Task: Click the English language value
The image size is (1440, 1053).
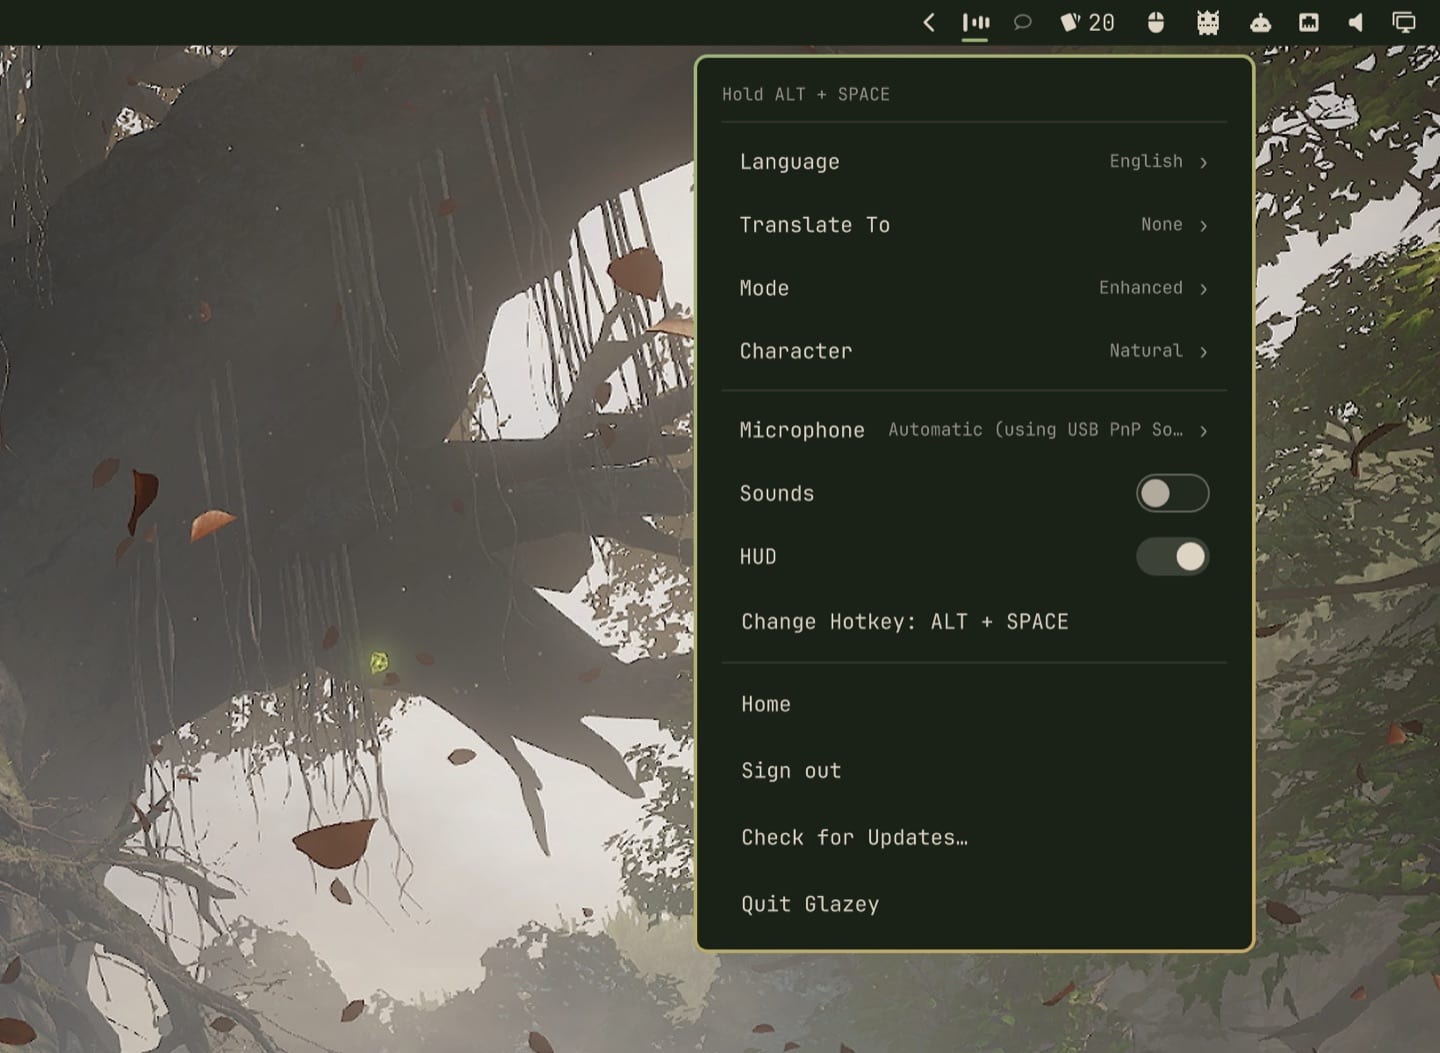Action: point(1146,161)
